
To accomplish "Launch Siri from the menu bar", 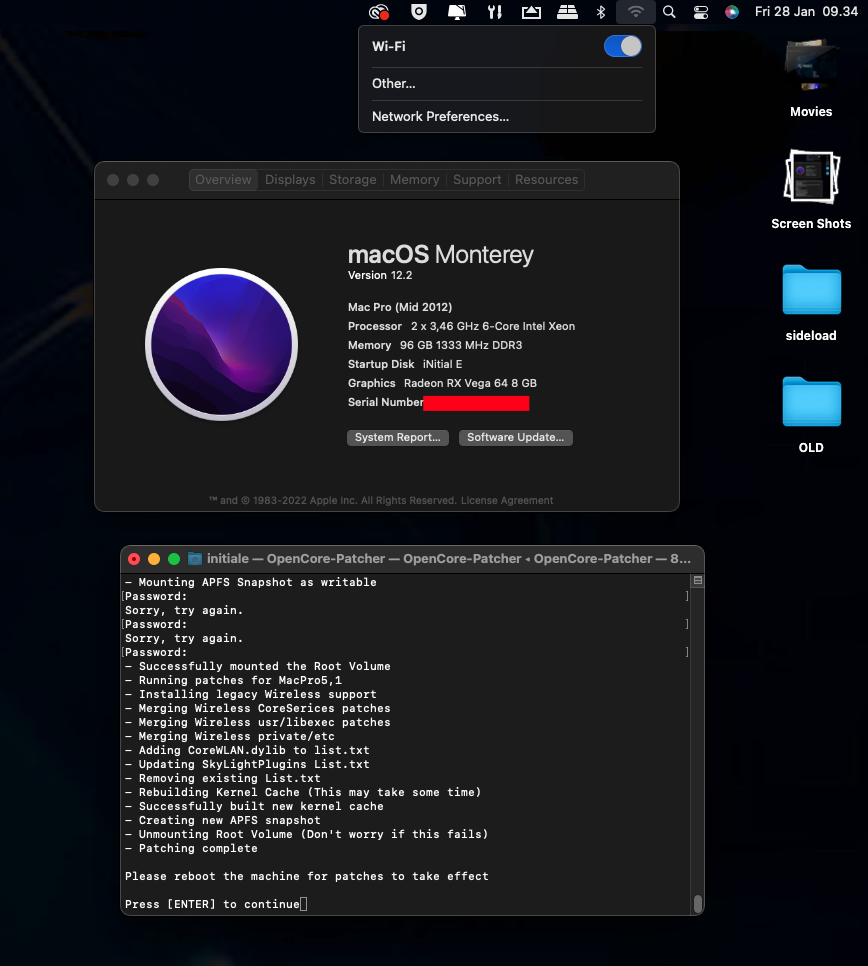I will [x=732, y=12].
